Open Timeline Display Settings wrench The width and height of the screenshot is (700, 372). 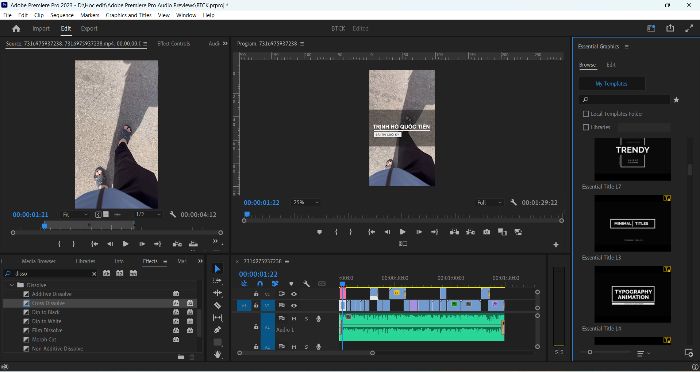306,284
